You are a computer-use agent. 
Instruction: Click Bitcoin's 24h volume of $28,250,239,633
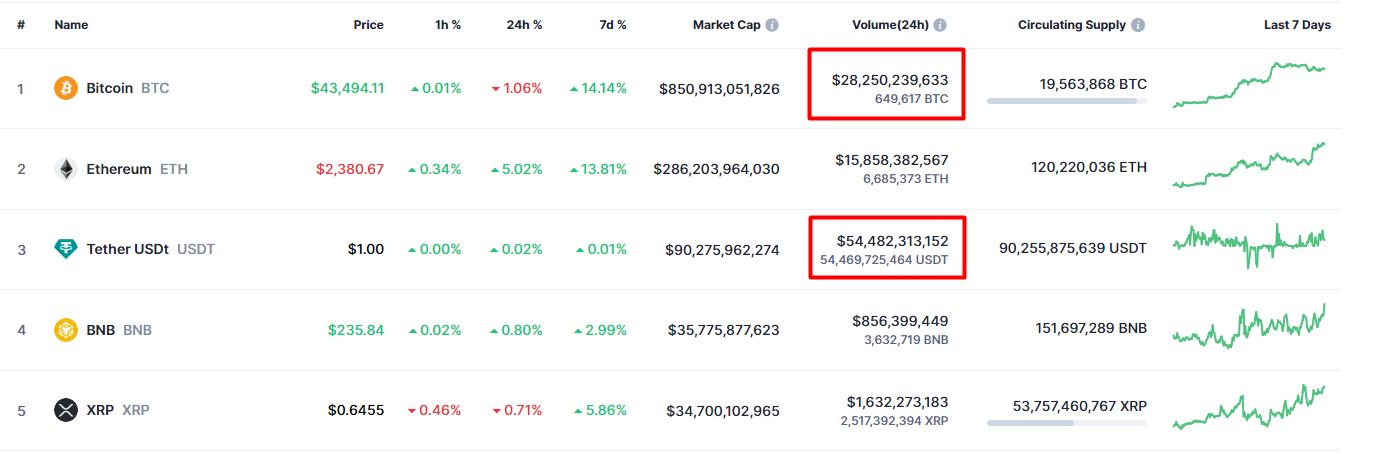pos(890,80)
